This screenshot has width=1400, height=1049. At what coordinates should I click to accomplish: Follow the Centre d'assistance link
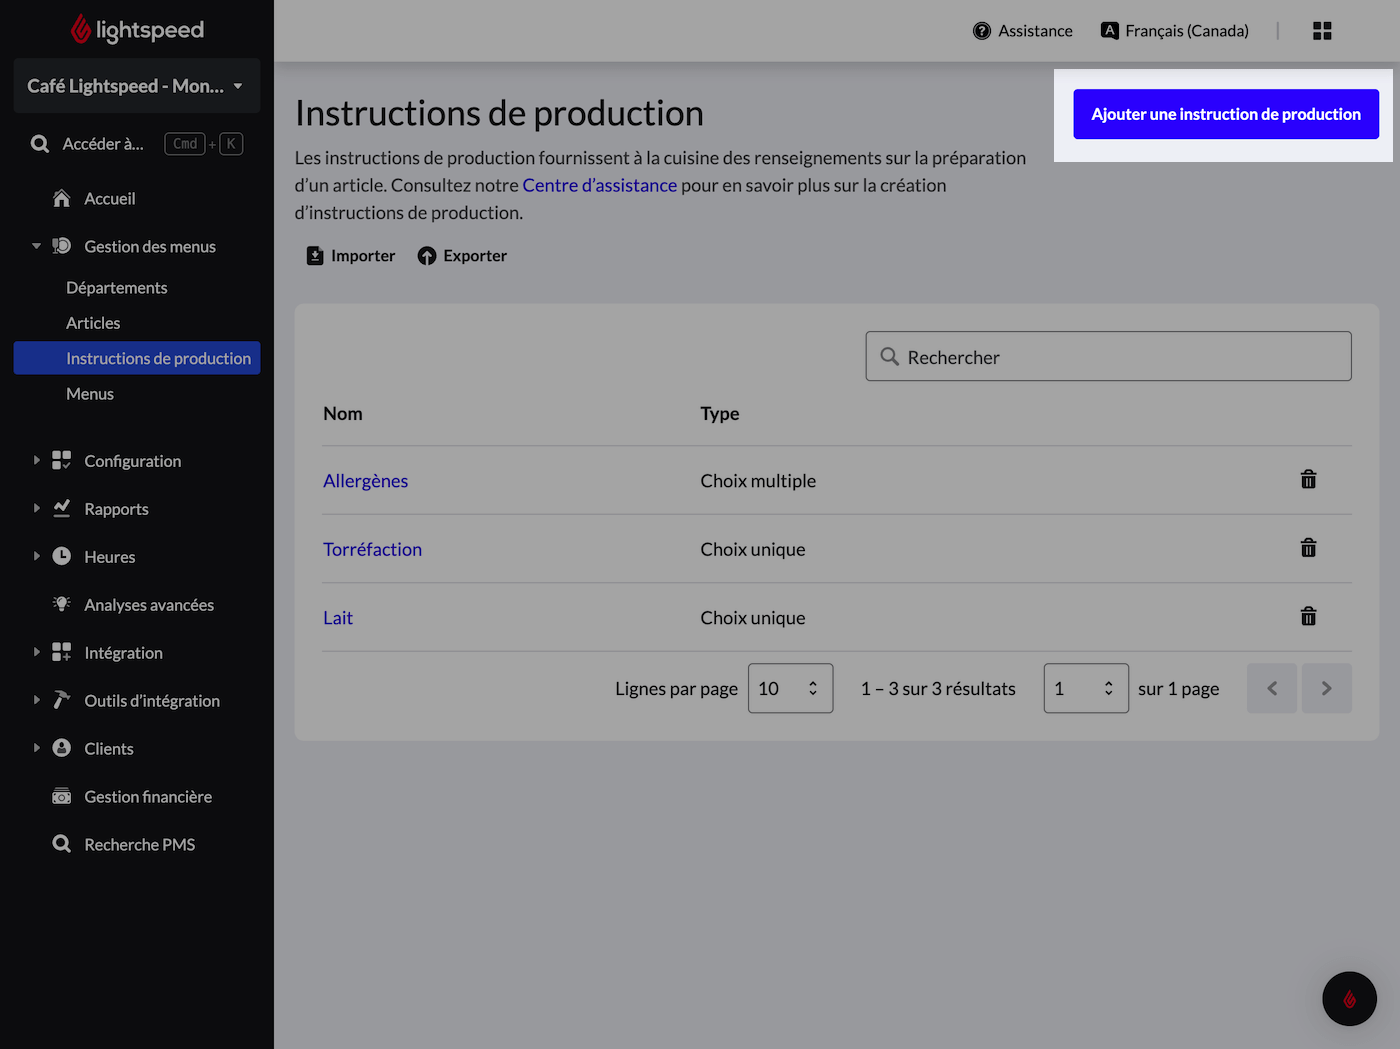tap(599, 185)
